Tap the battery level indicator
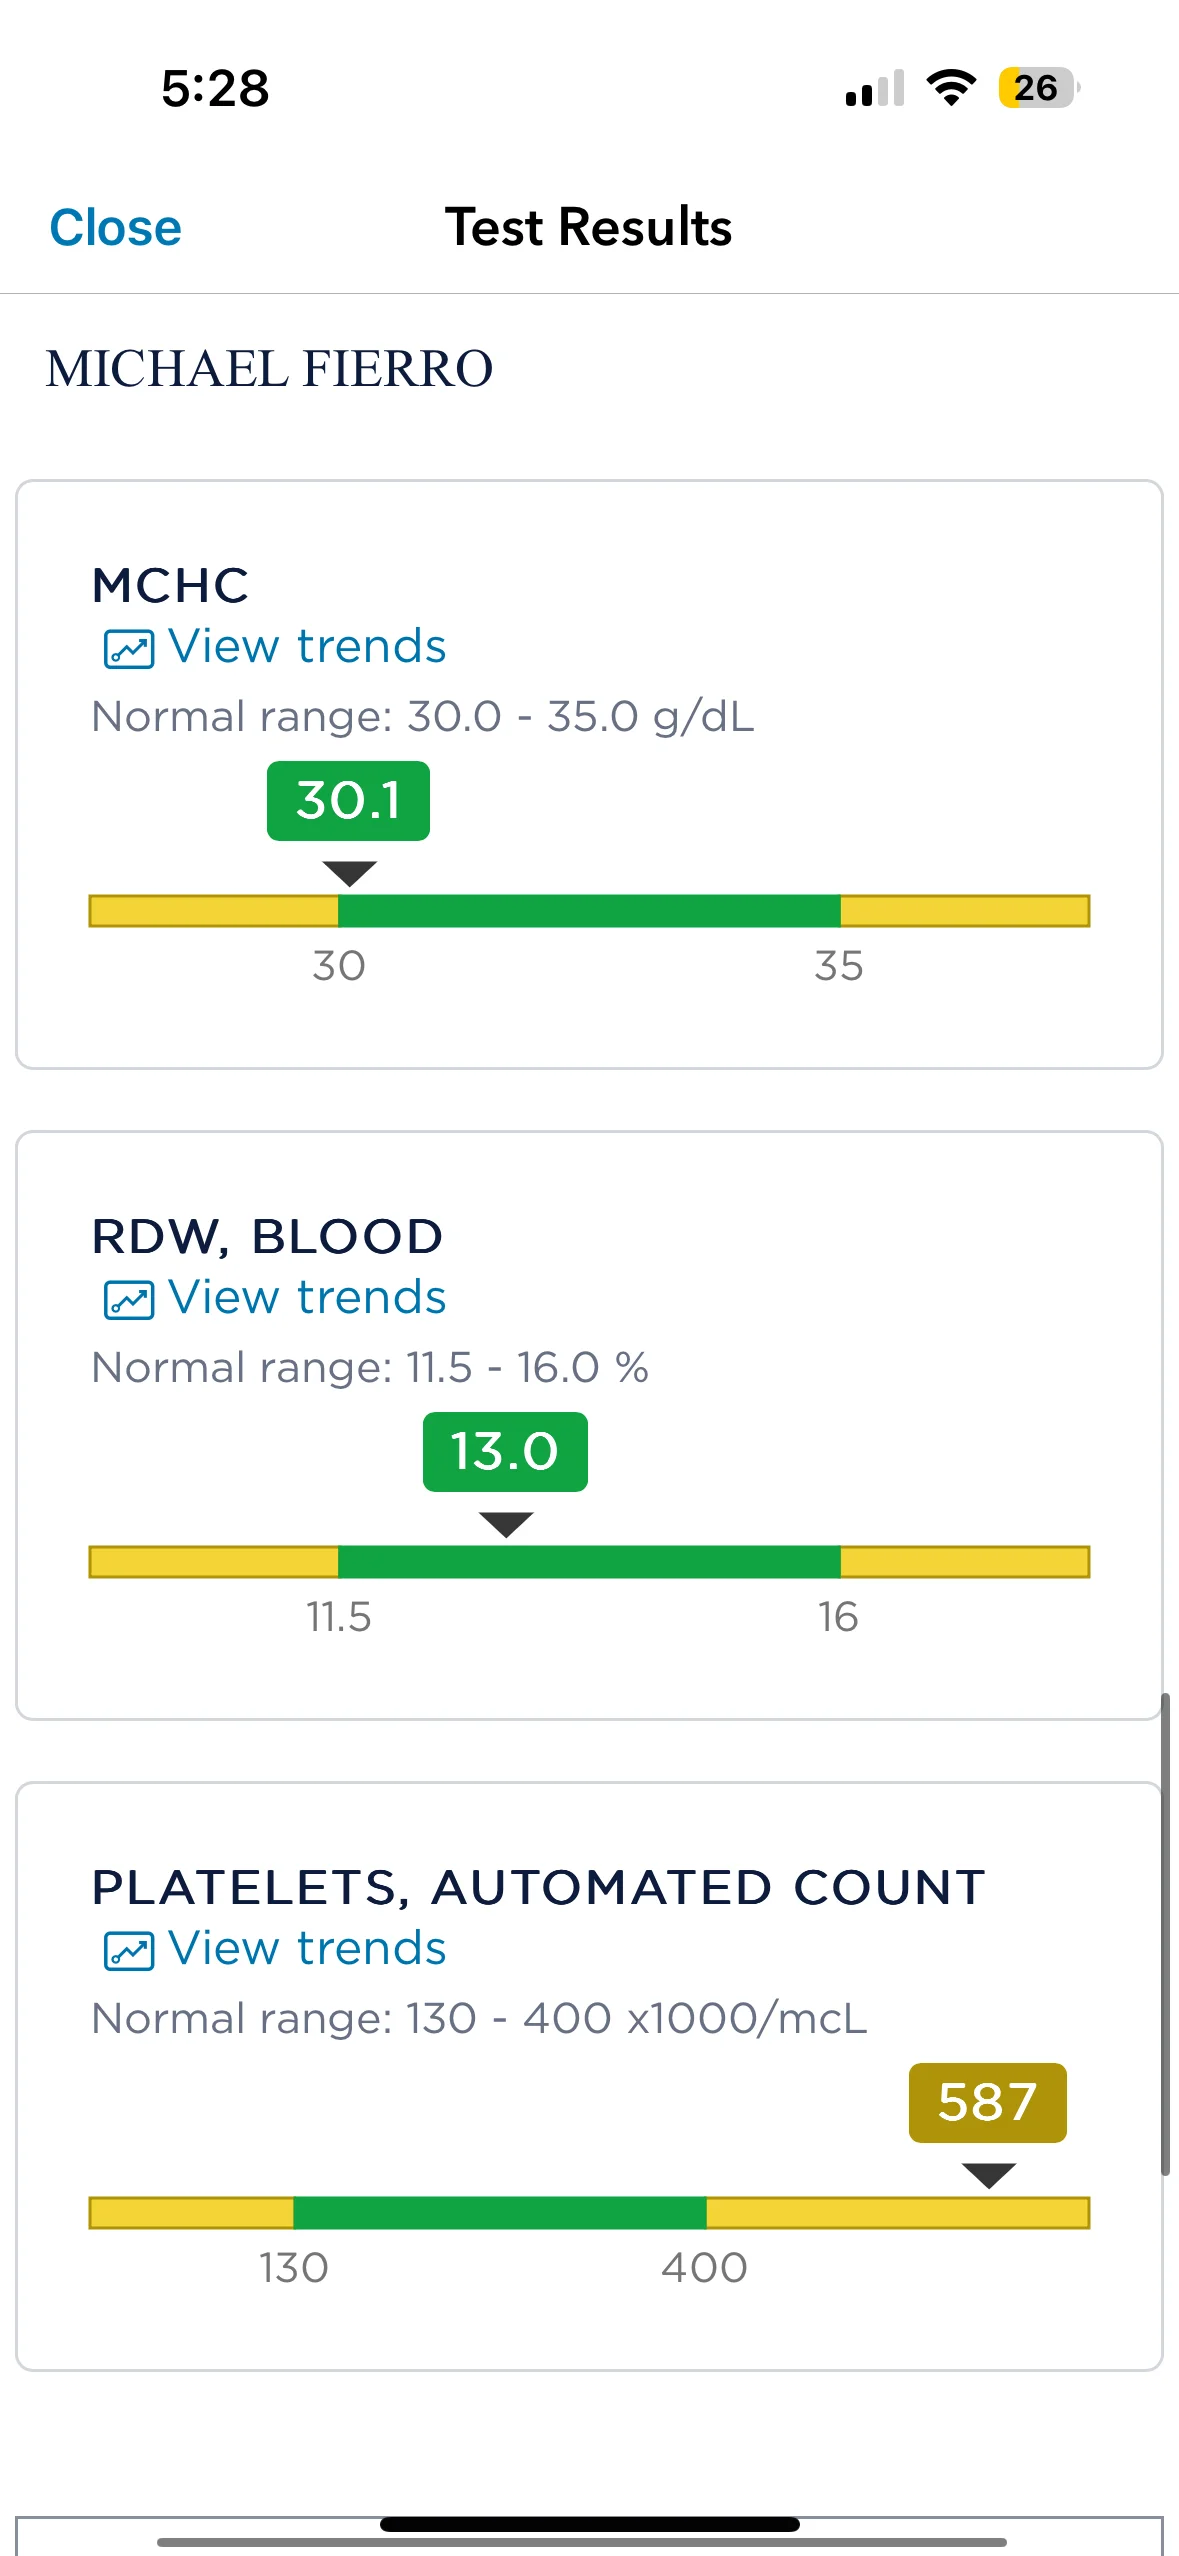1179x2556 pixels. coord(1038,88)
